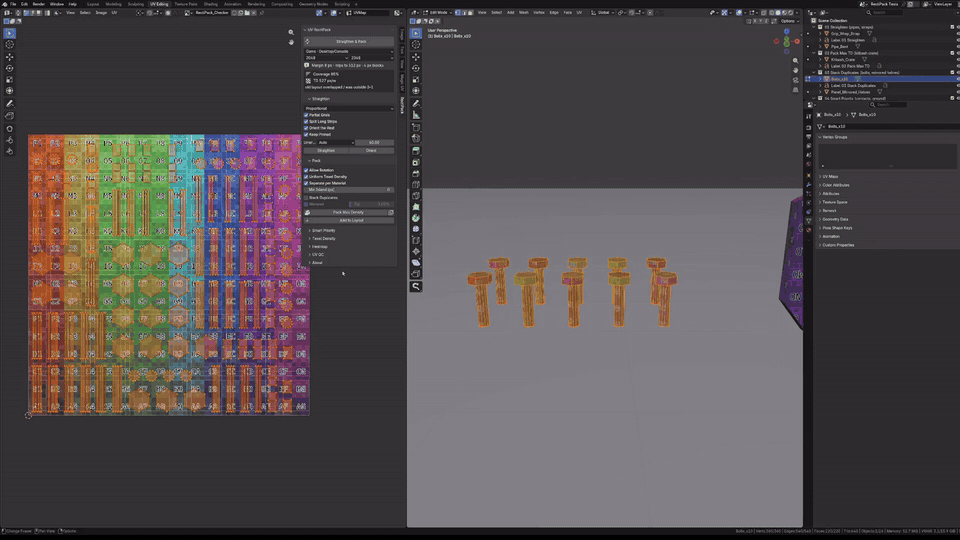This screenshot has height=540, width=960.
Task: Click the Straighten button
Action: tap(326, 151)
